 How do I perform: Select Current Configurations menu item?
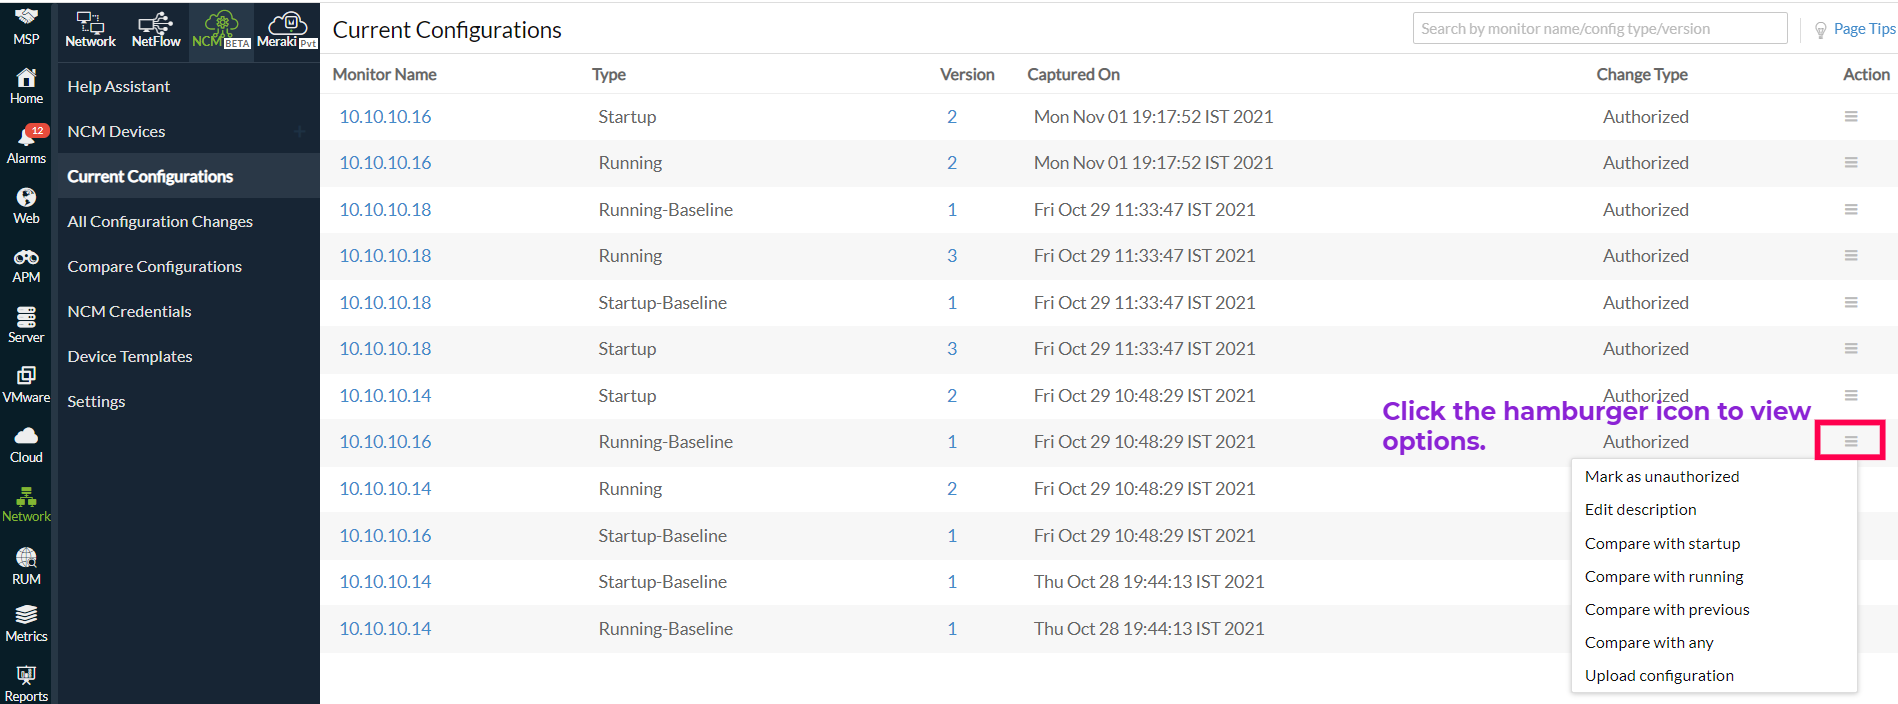[x=150, y=176]
